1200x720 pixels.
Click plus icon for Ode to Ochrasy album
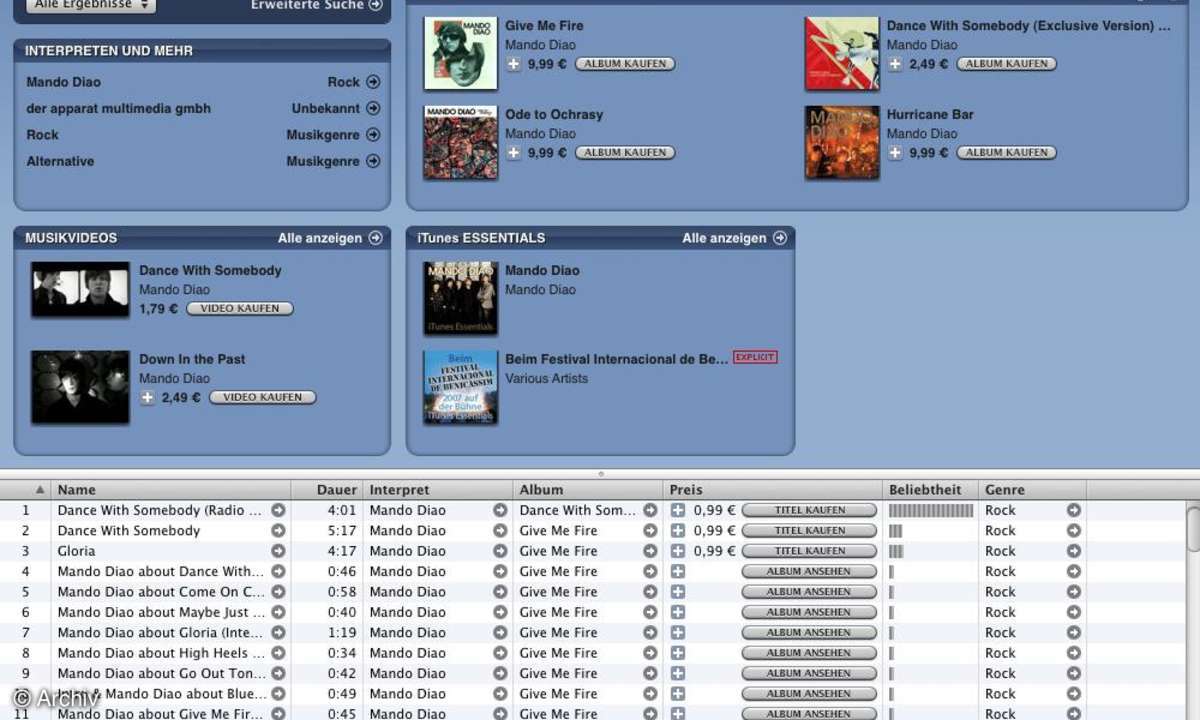click(x=514, y=153)
